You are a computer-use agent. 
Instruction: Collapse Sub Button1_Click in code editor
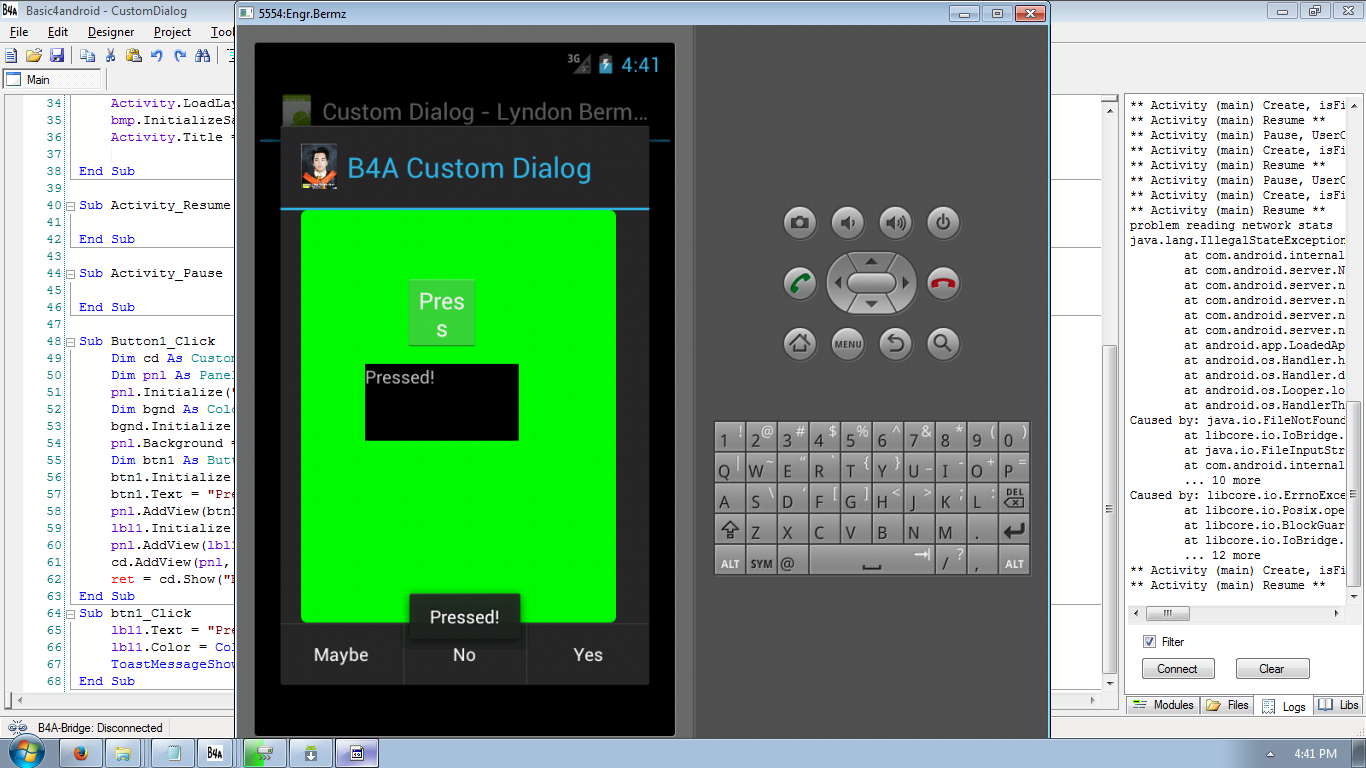coord(70,341)
